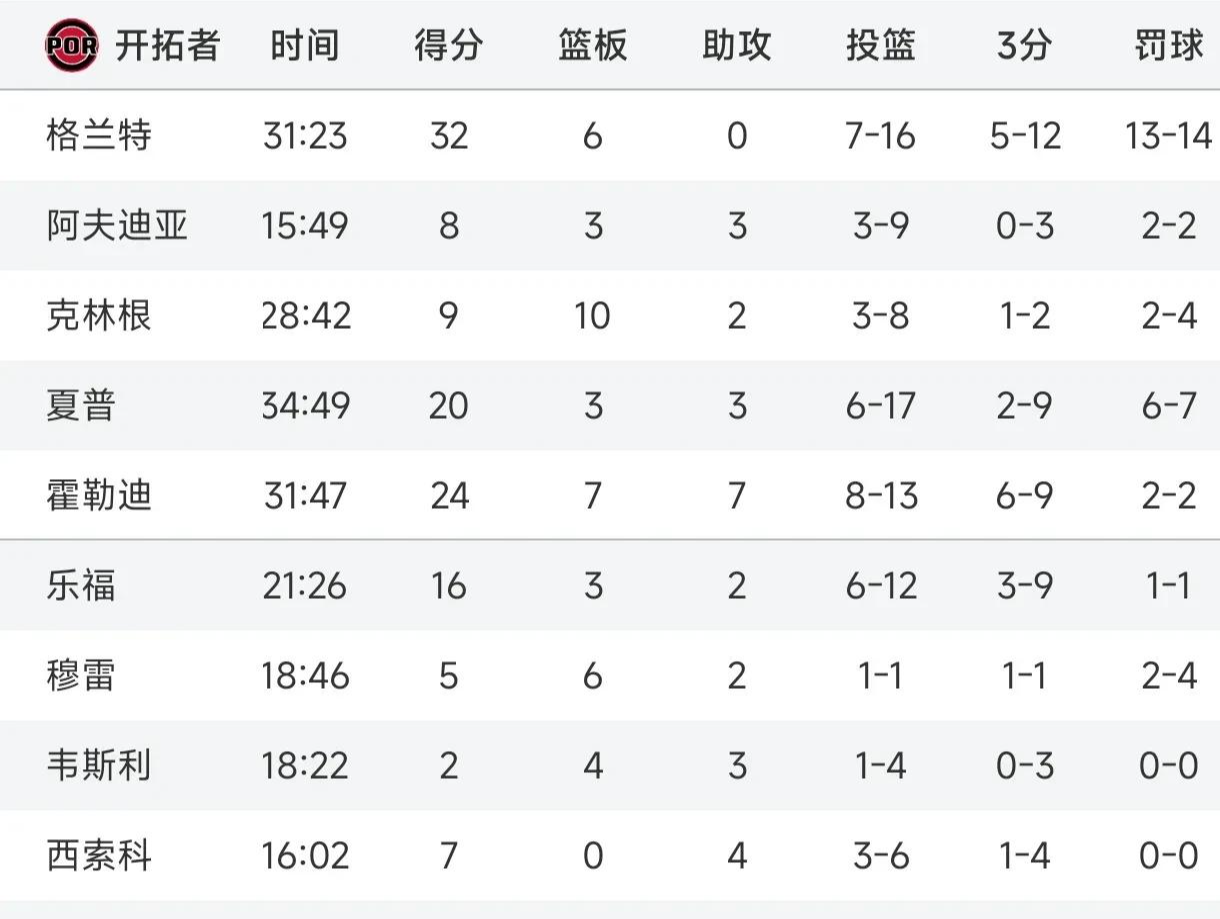
Task: Click the 篮板 column header
Action: tap(593, 46)
